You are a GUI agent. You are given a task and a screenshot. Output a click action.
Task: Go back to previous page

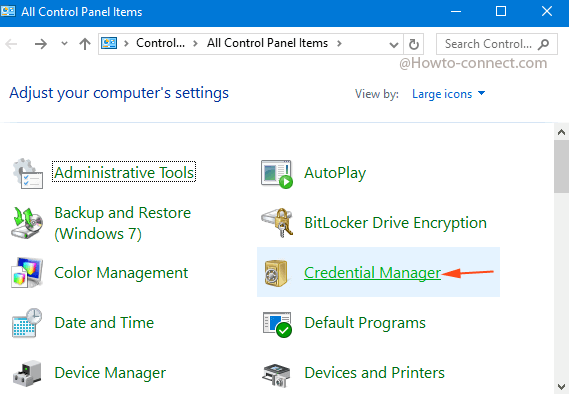point(11,44)
